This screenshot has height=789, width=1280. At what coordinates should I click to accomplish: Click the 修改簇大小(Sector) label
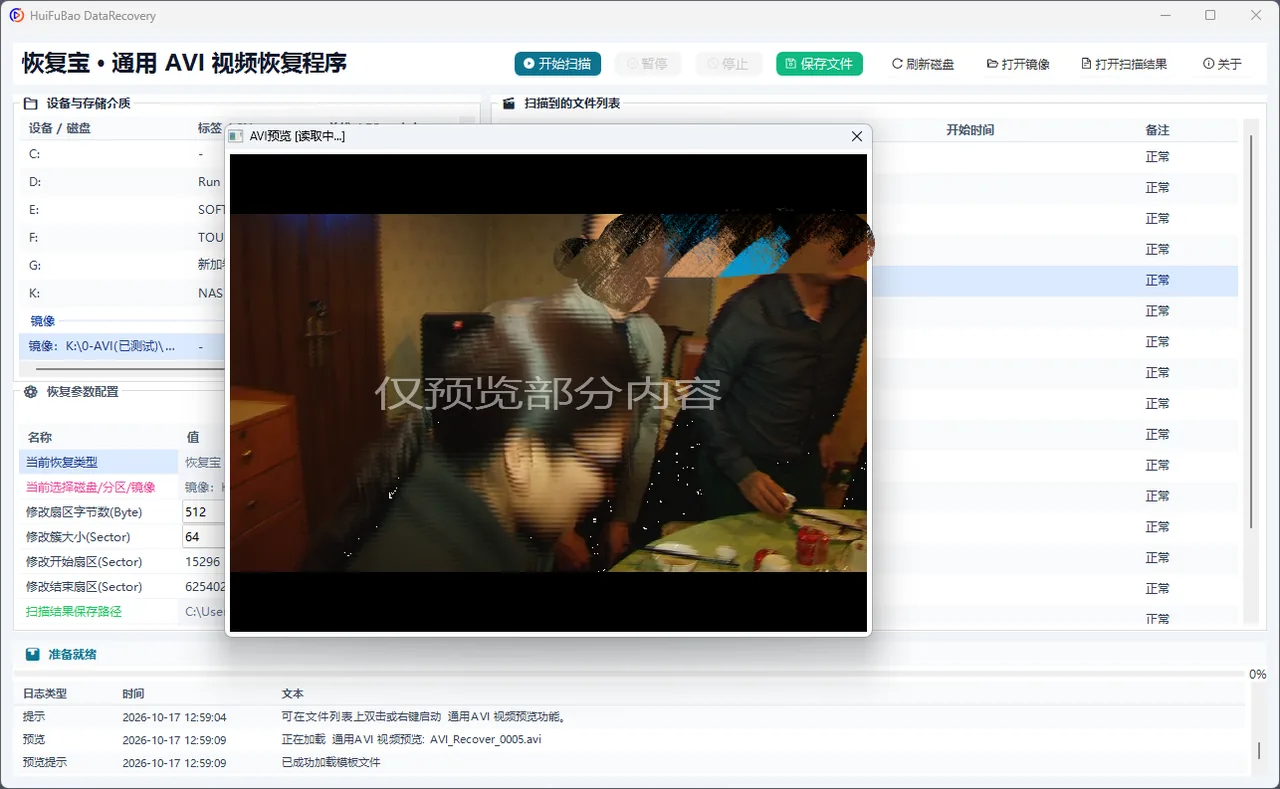click(x=77, y=537)
